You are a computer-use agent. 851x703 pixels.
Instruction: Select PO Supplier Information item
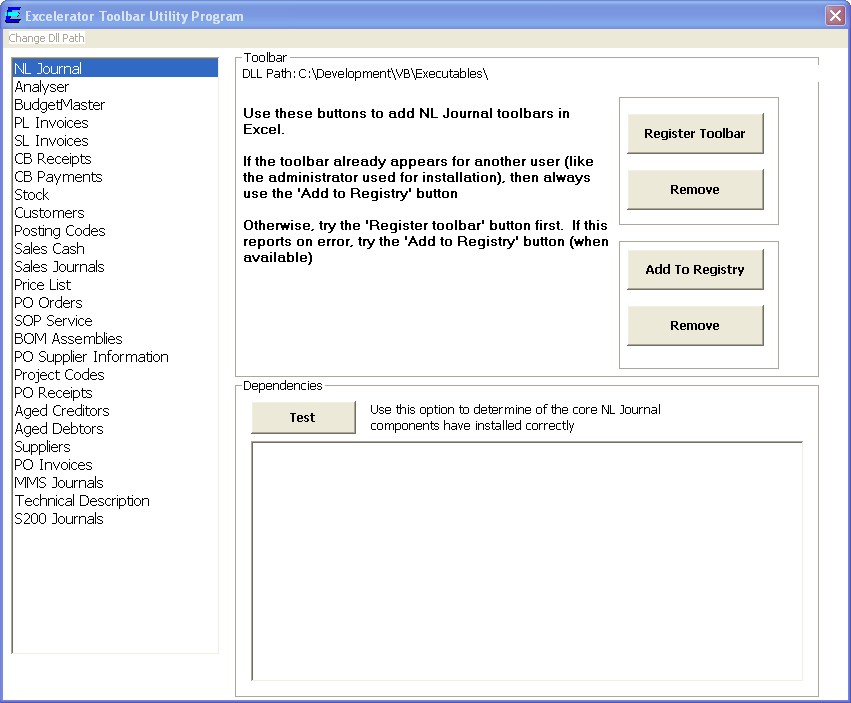pos(115,357)
